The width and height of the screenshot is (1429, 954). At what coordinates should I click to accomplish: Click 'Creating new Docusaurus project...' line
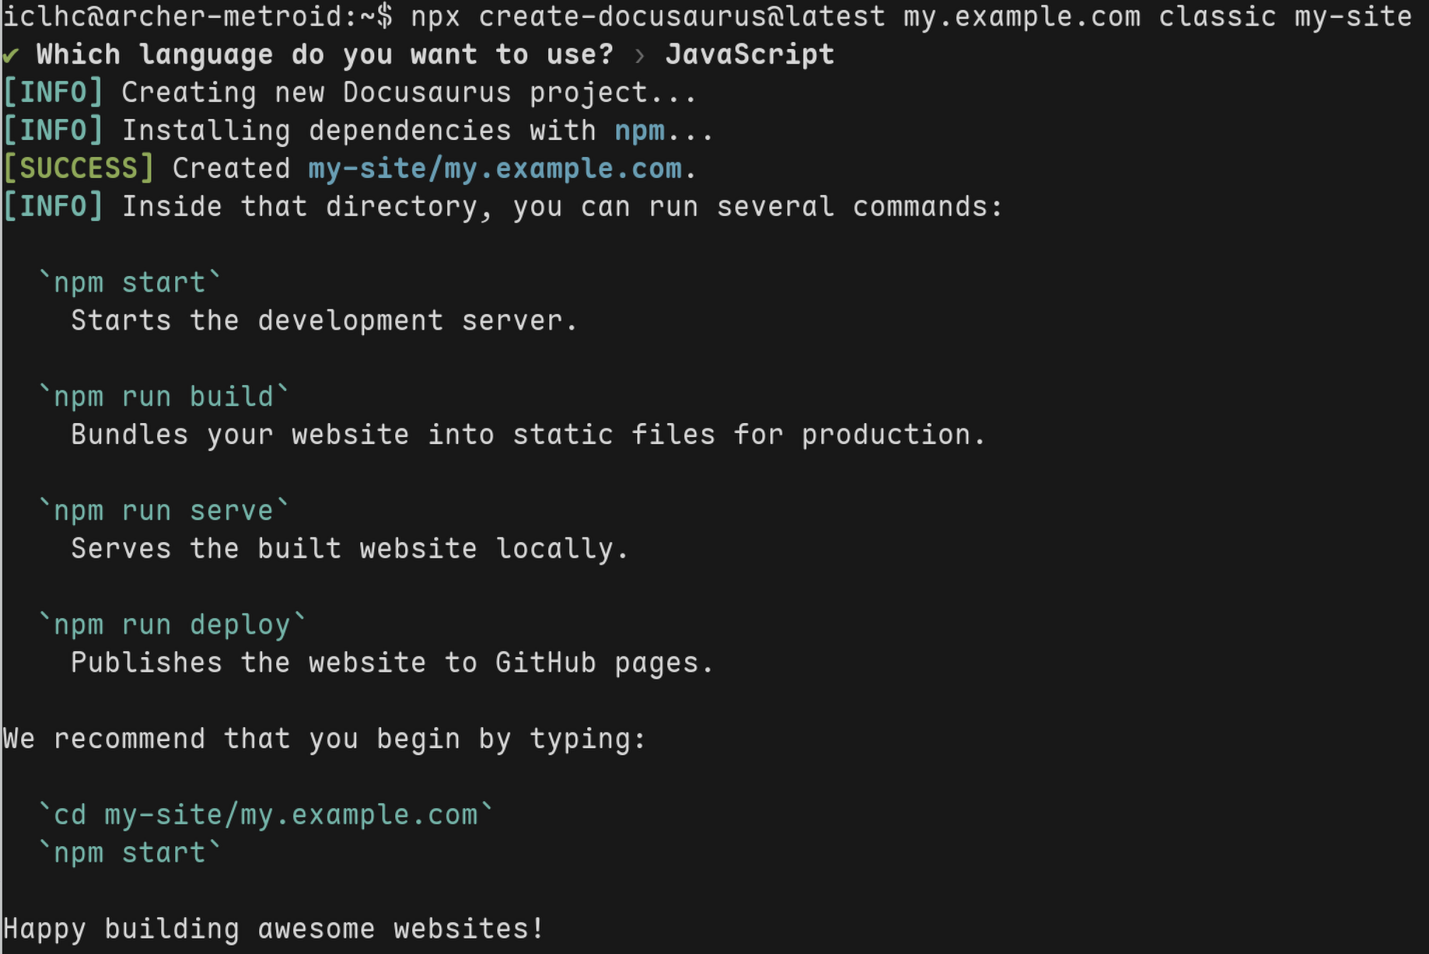pyautogui.click(x=350, y=93)
